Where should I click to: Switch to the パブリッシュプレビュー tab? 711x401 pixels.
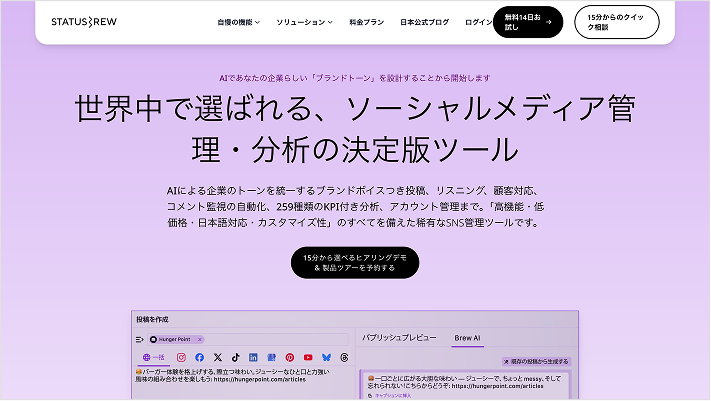pyautogui.click(x=399, y=338)
